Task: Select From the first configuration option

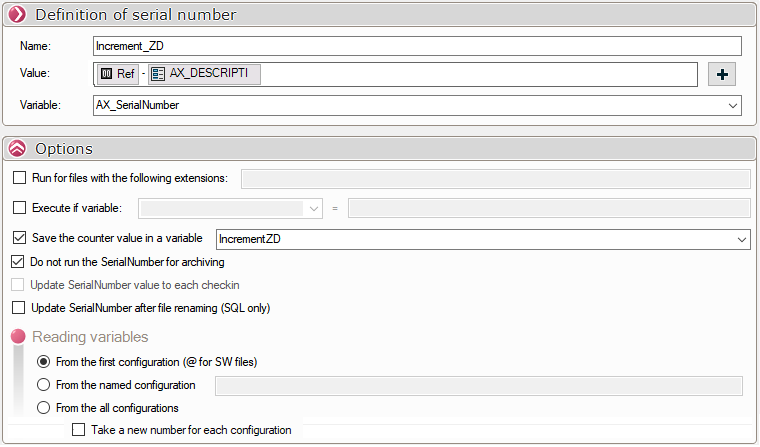Action: [x=43, y=362]
